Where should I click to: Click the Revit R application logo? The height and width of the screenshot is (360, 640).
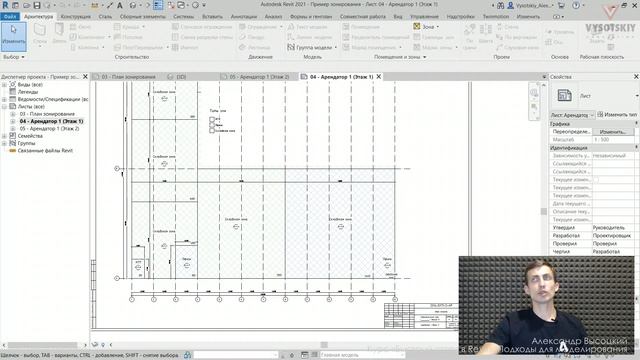point(5,5)
